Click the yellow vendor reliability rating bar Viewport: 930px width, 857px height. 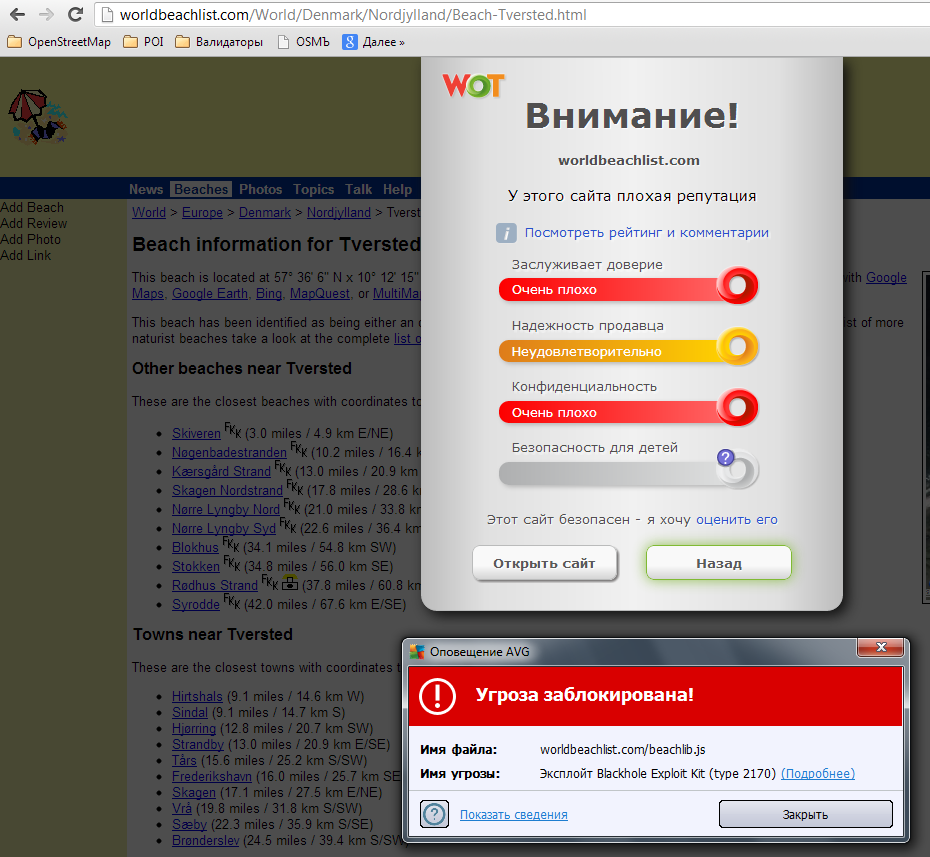click(x=627, y=351)
